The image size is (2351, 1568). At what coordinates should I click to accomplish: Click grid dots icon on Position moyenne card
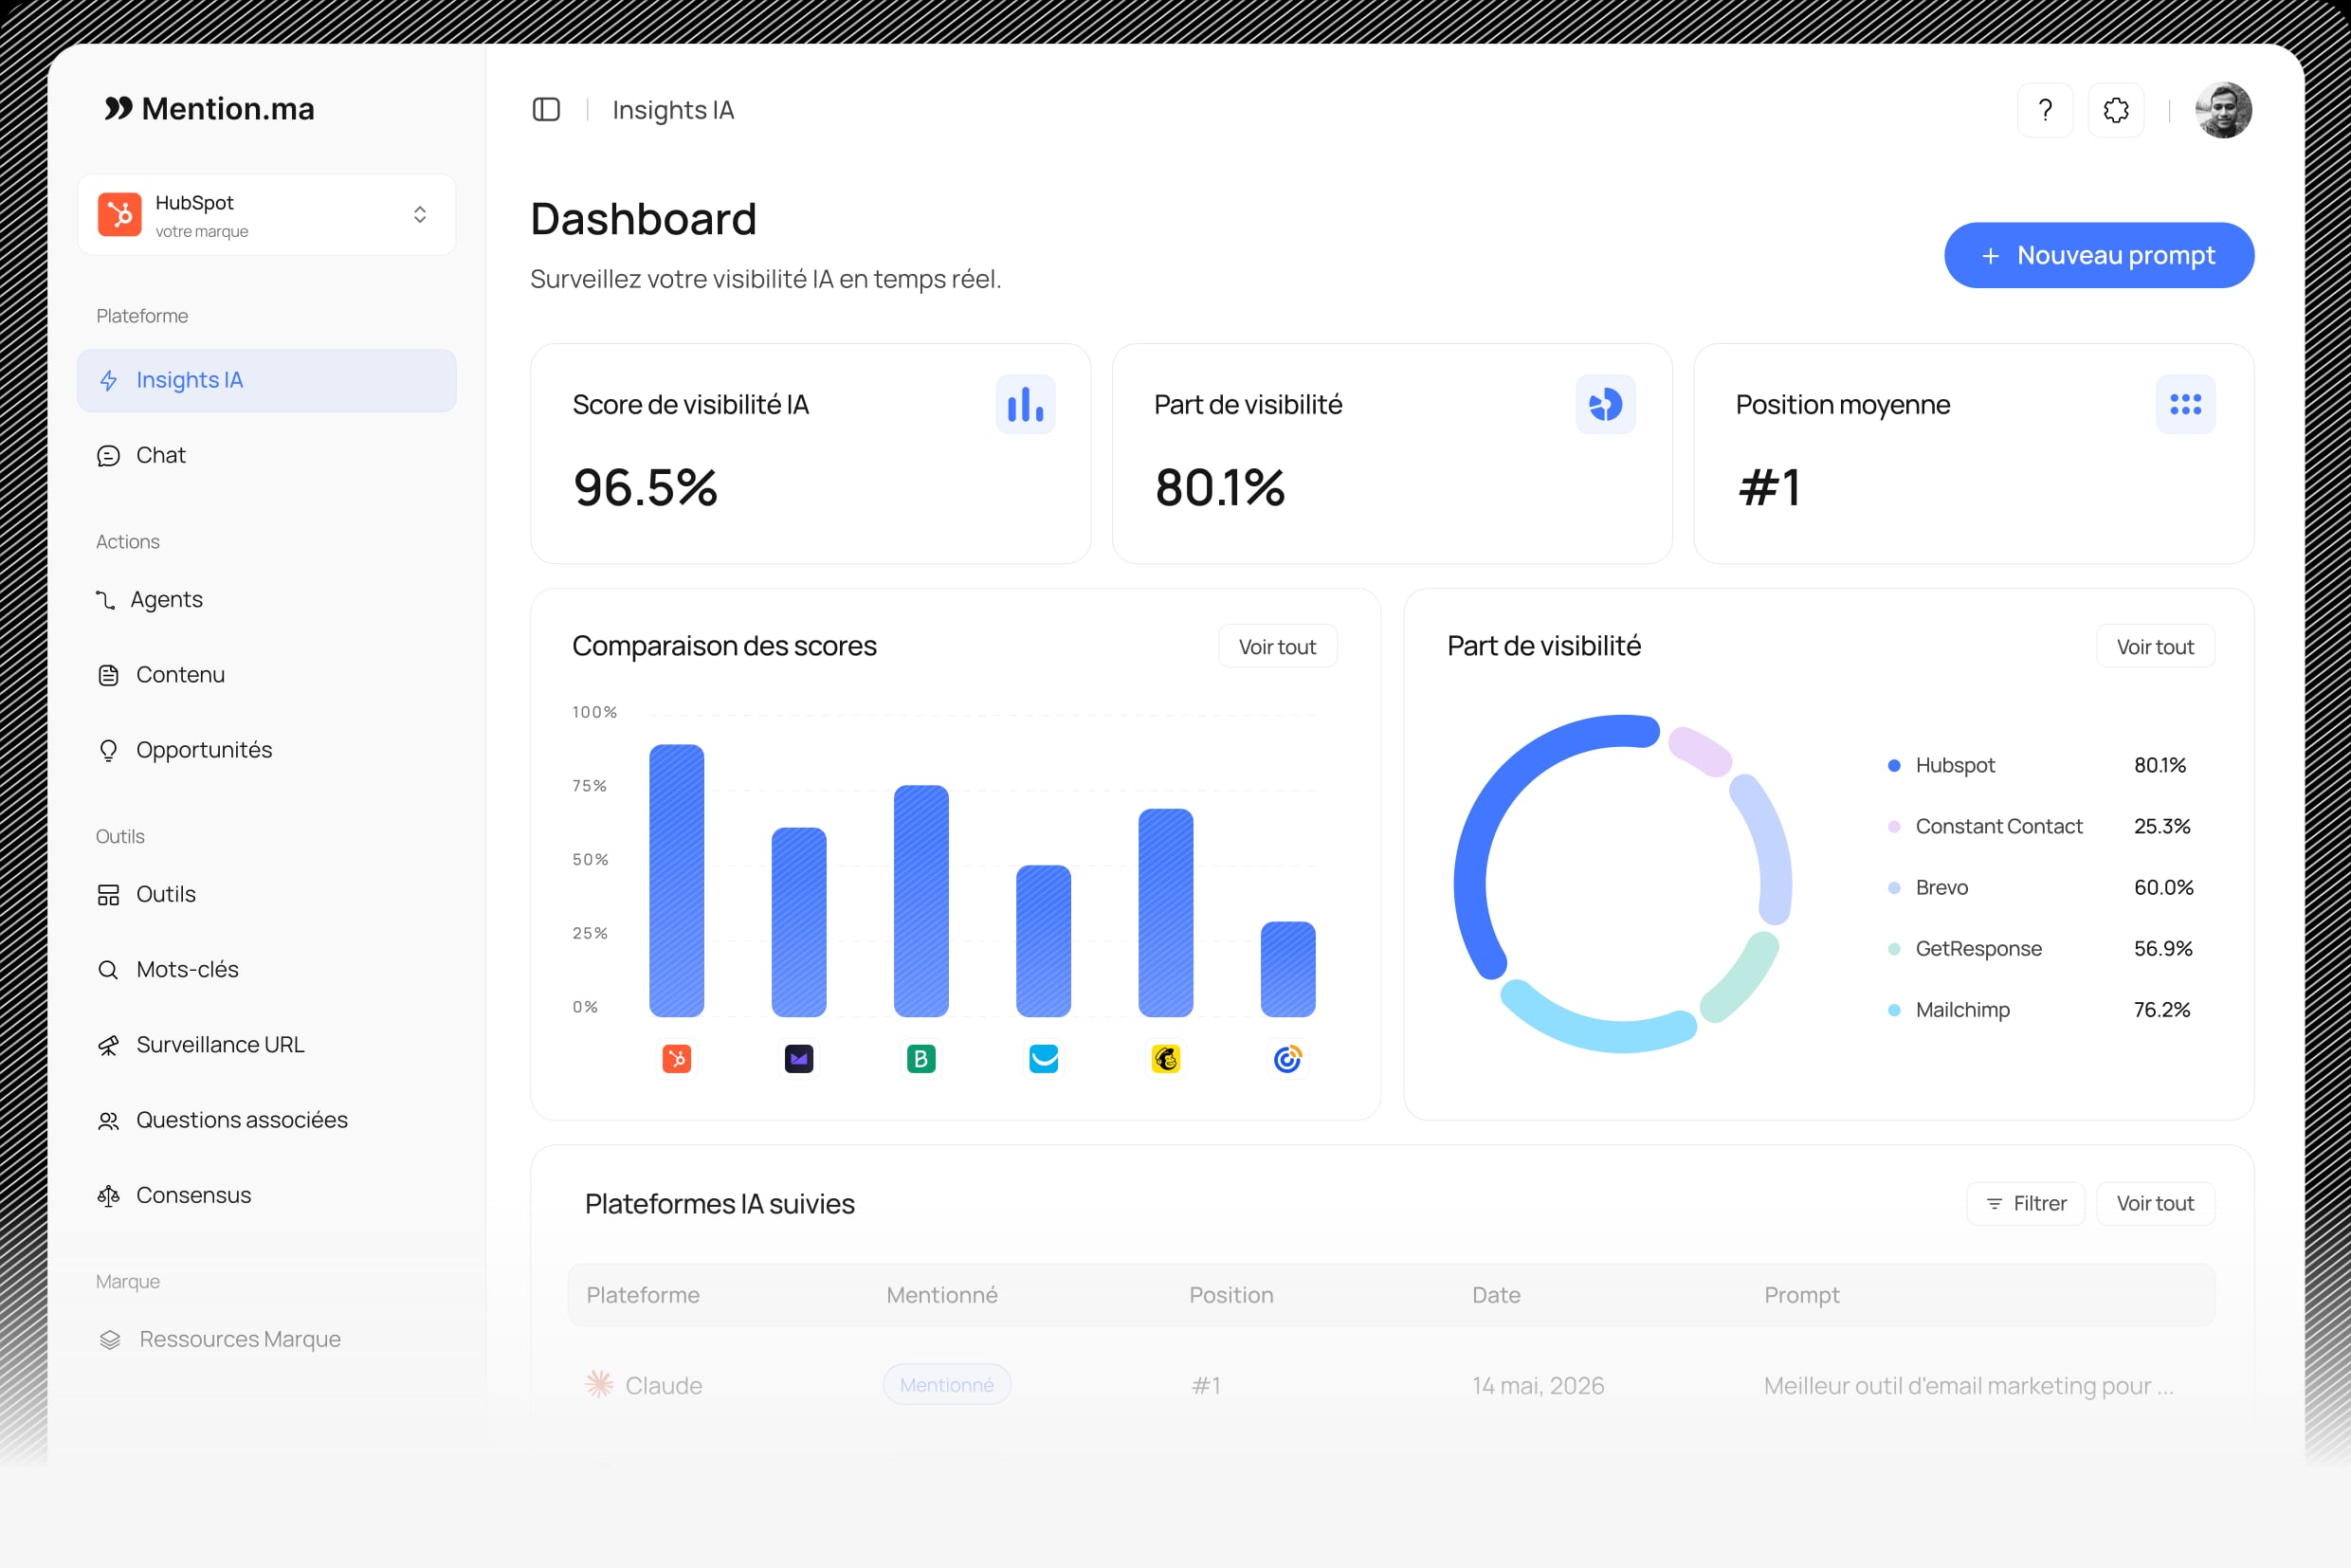(2185, 404)
